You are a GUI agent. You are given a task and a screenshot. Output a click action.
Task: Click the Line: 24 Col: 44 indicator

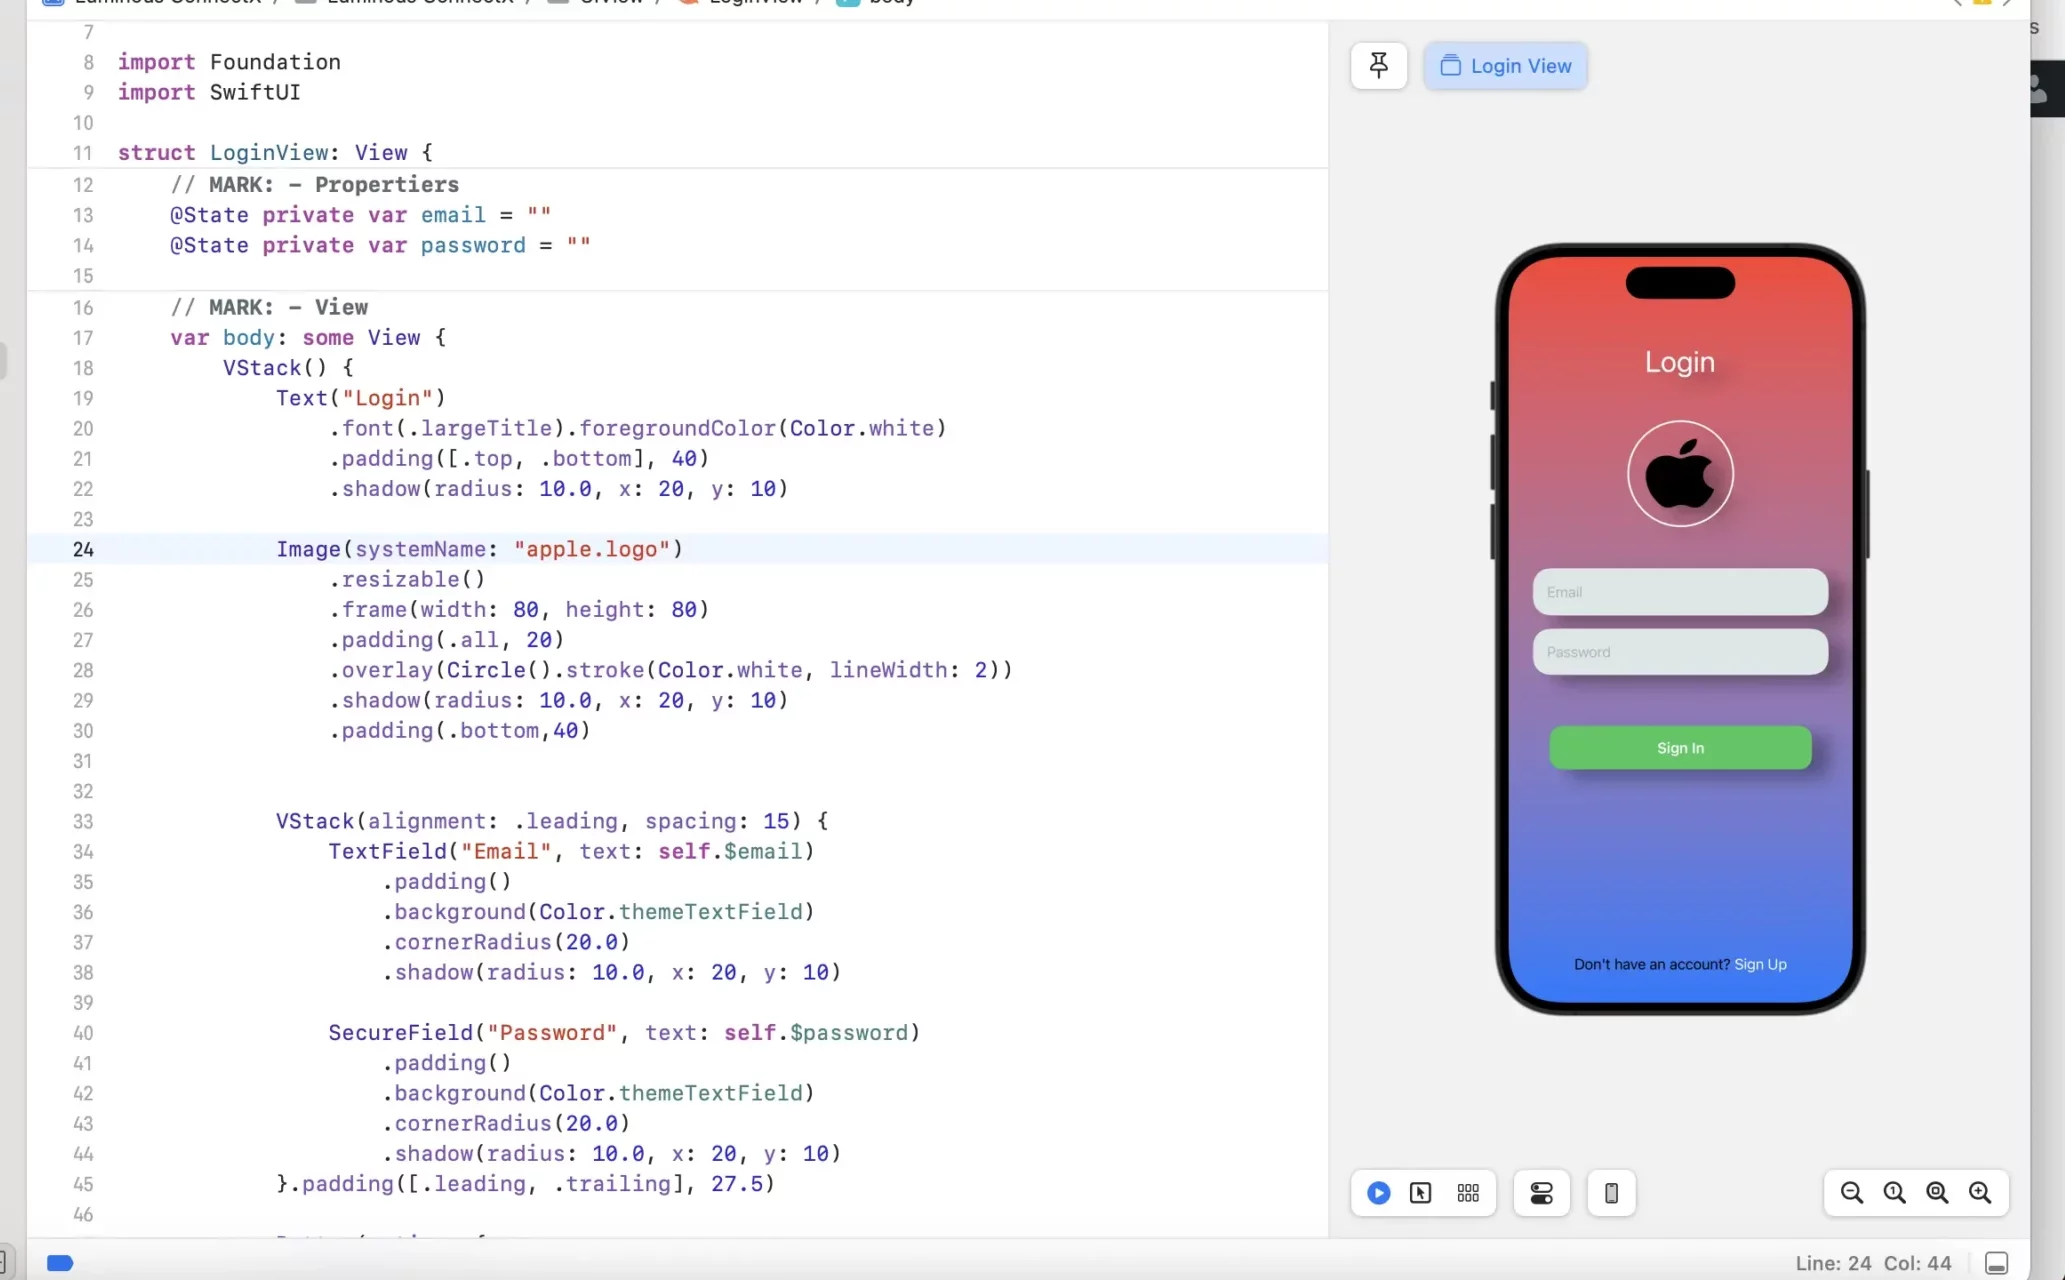(1873, 1263)
